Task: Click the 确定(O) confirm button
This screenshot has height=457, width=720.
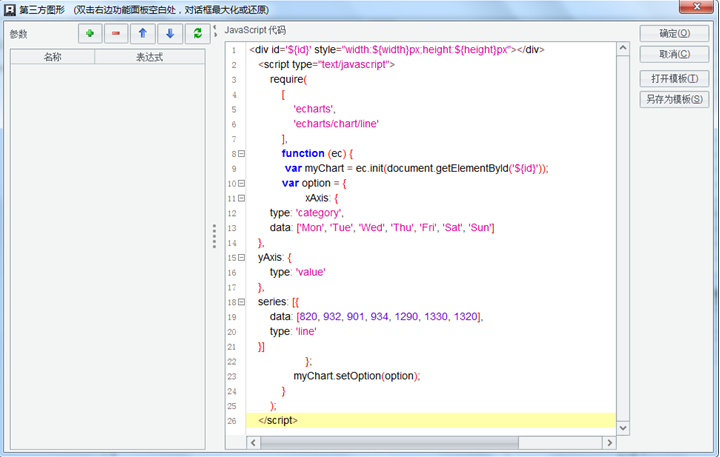Action: click(674, 34)
